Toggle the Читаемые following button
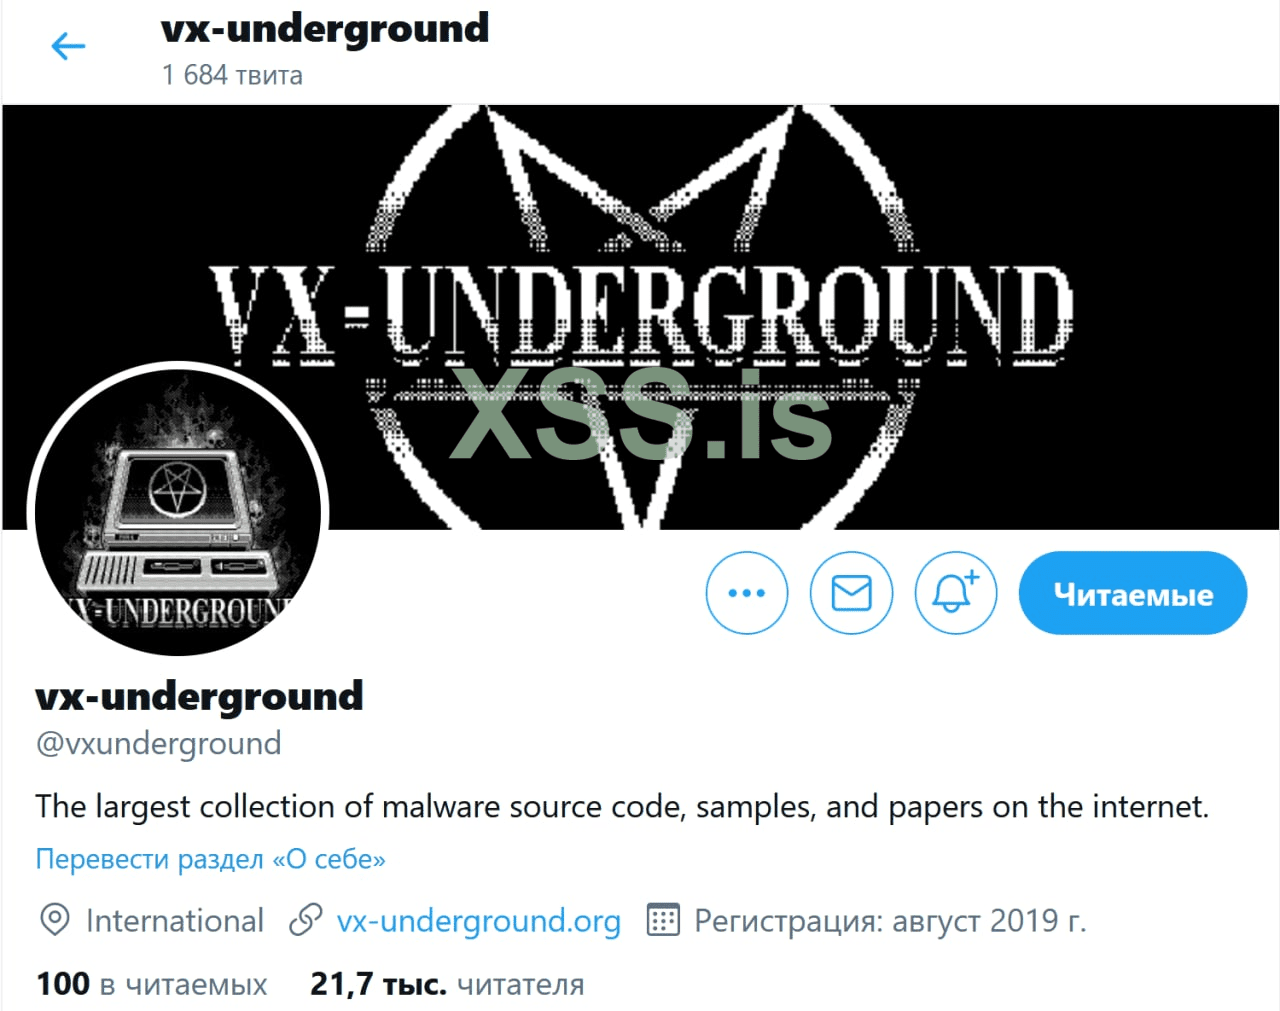1280x1011 pixels. pyautogui.click(x=1133, y=593)
